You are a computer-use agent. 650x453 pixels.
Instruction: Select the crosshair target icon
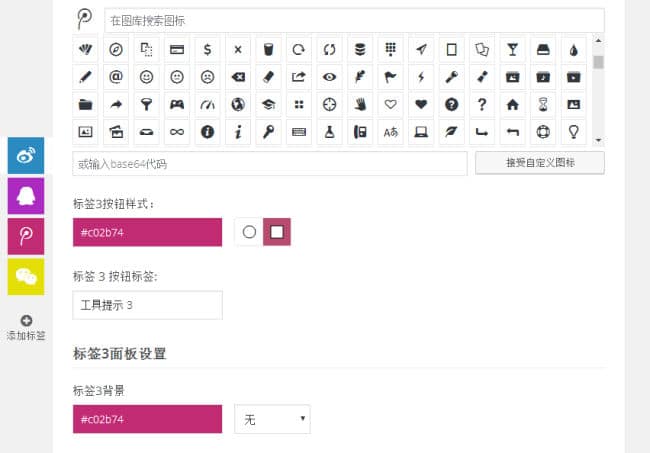coord(330,104)
